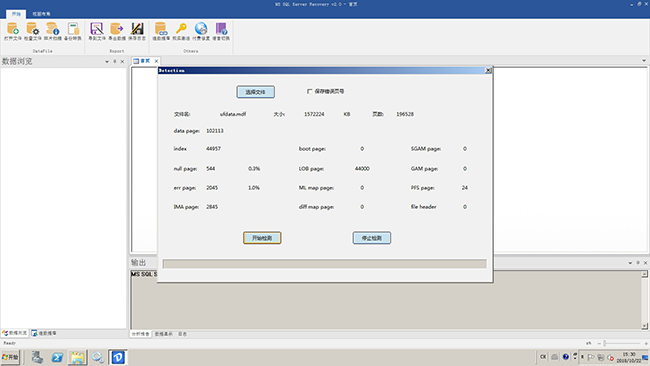
Task: Click the stop detection button
Action: (x=371, y=238)
